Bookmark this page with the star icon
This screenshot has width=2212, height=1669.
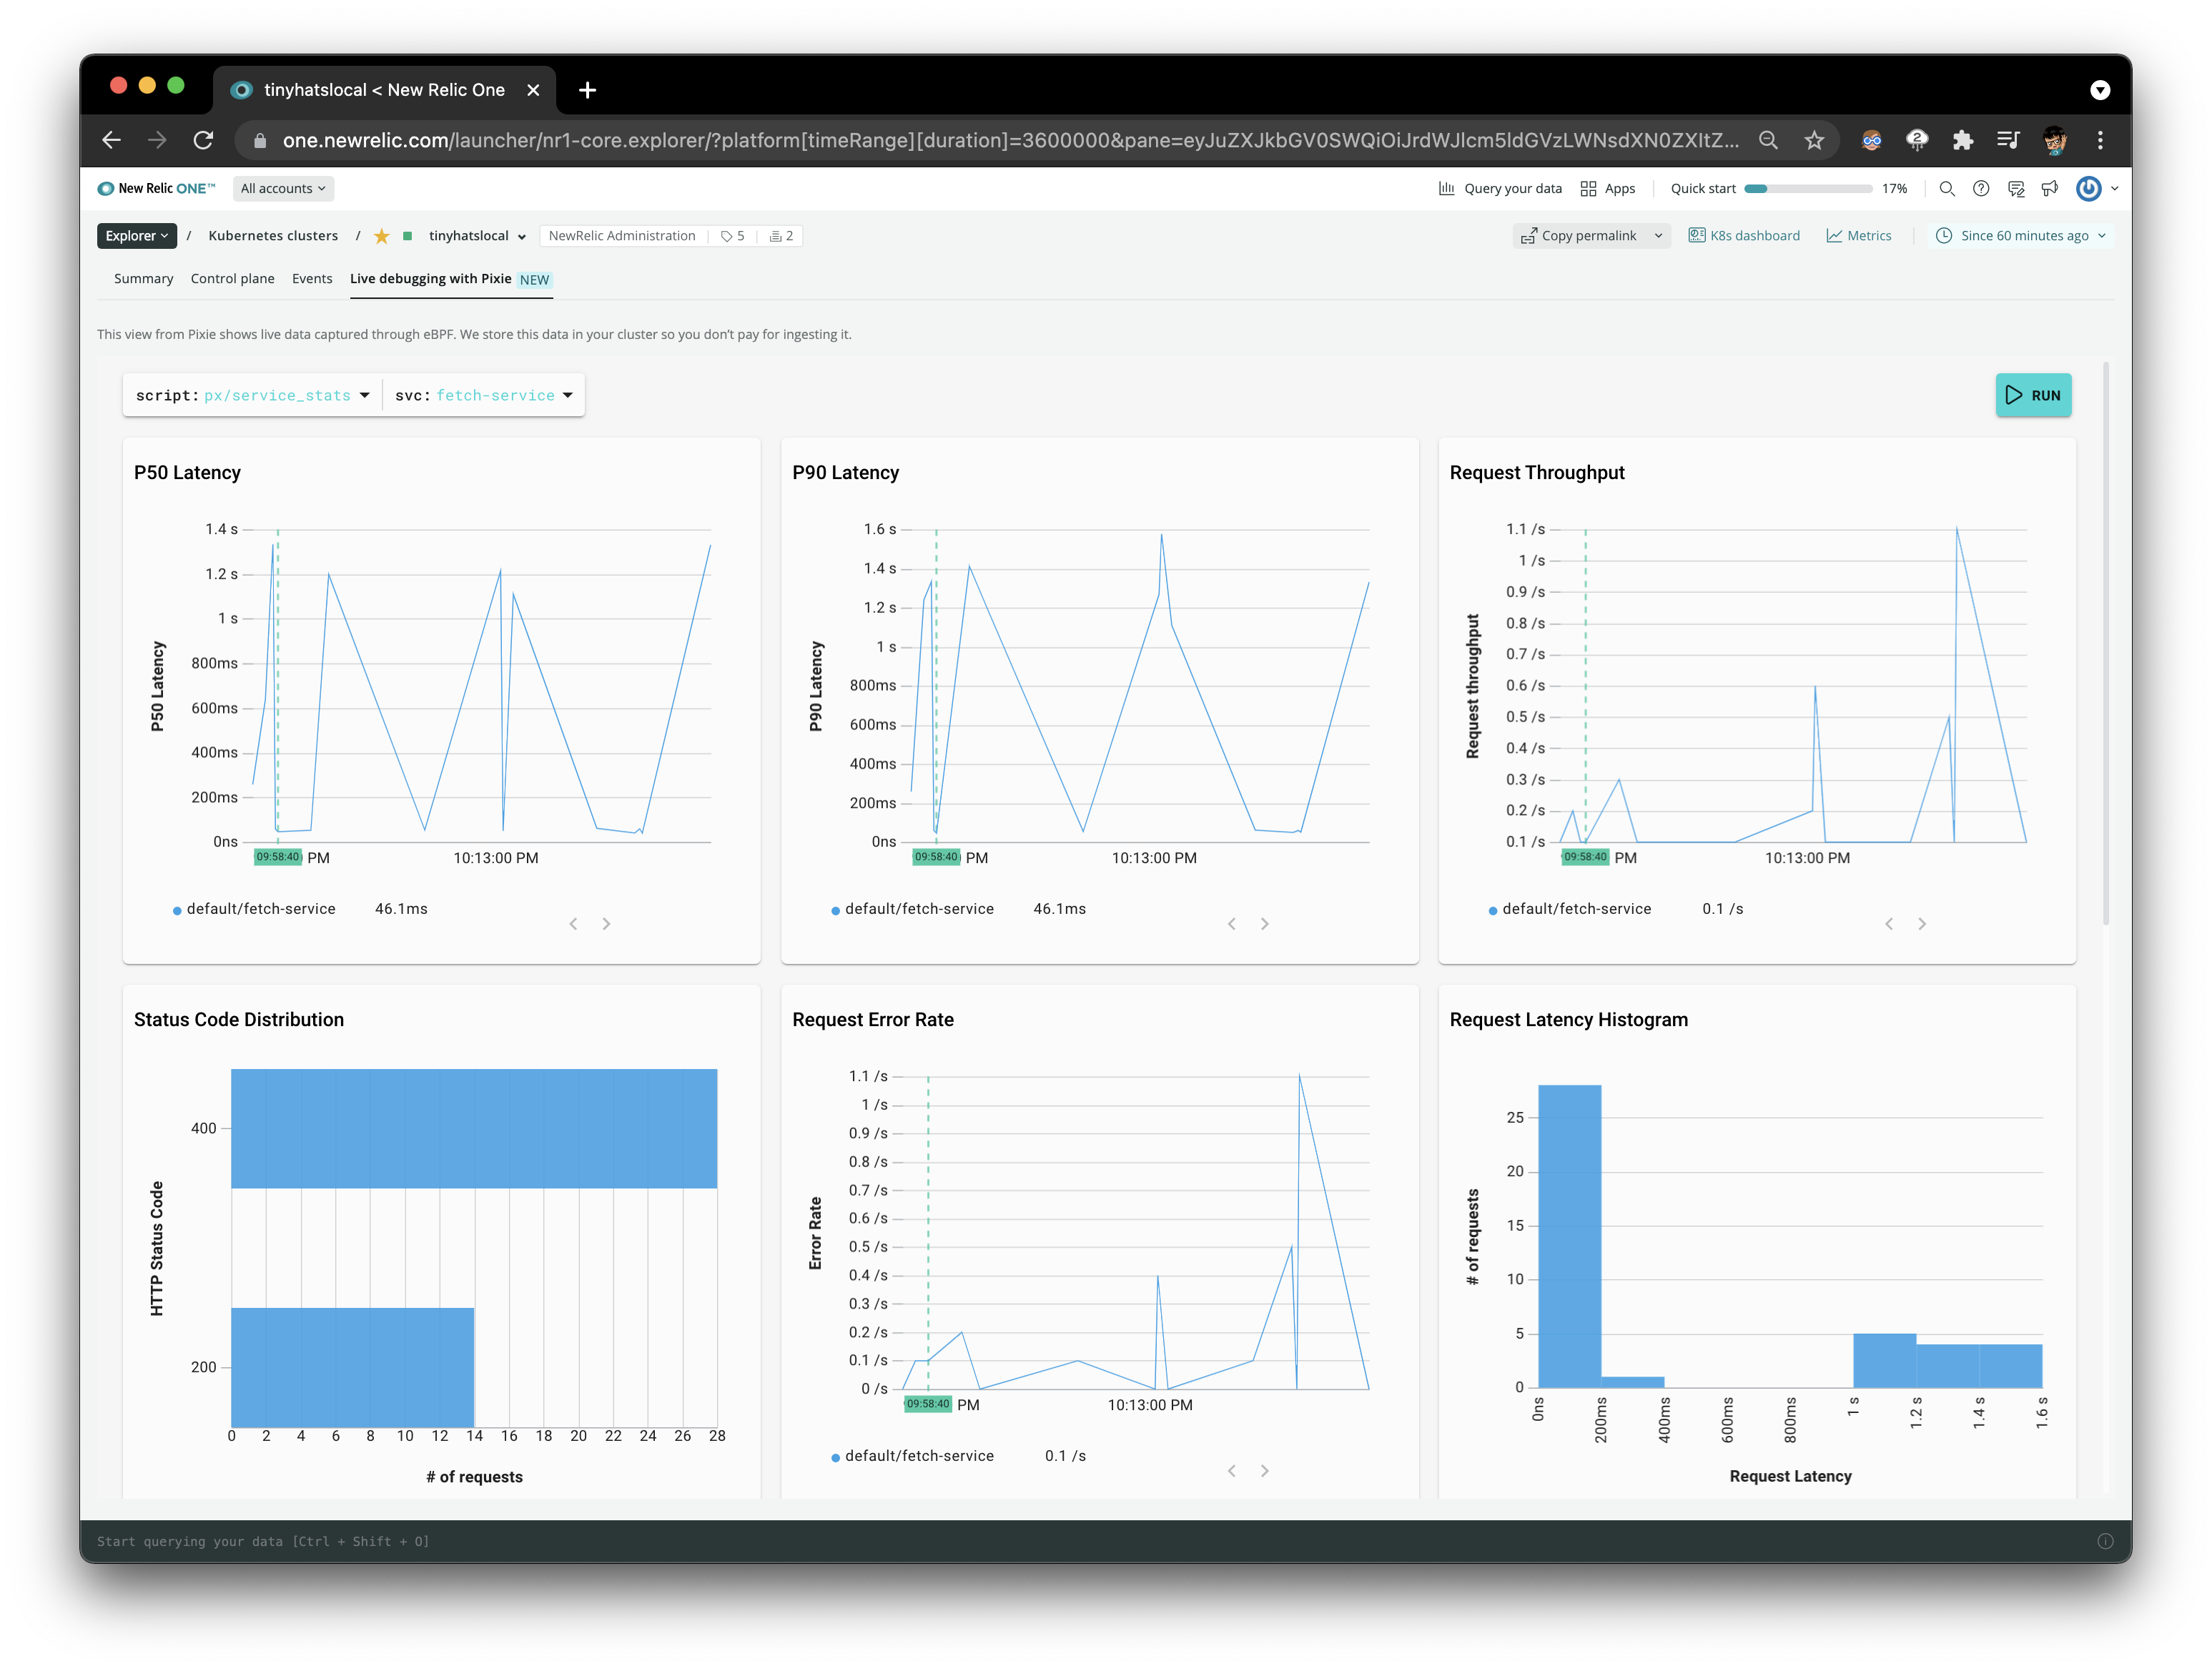click(x=1814, y=140)
